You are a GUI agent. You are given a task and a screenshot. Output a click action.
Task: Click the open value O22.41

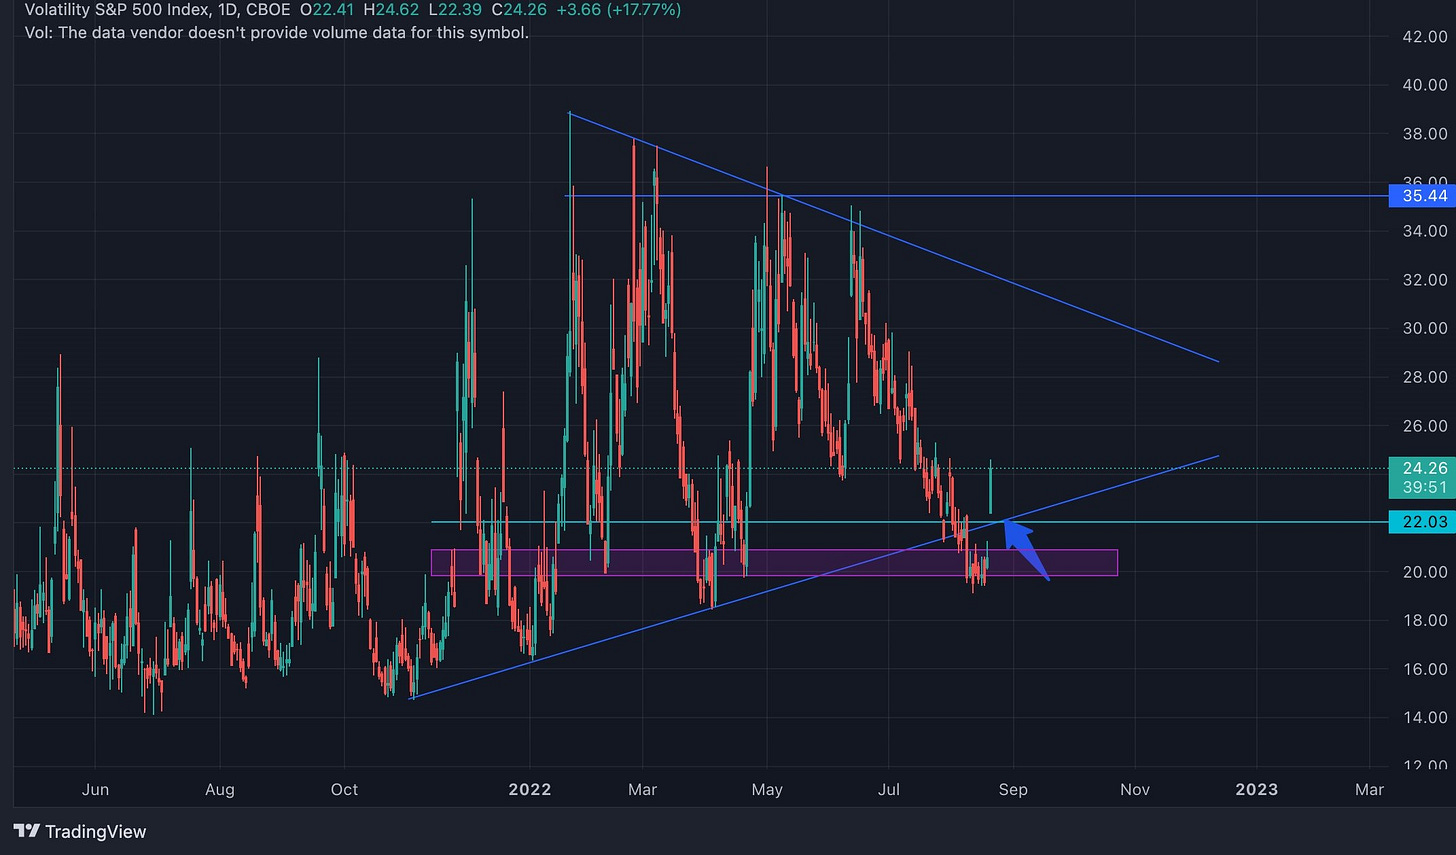point(326,10)
